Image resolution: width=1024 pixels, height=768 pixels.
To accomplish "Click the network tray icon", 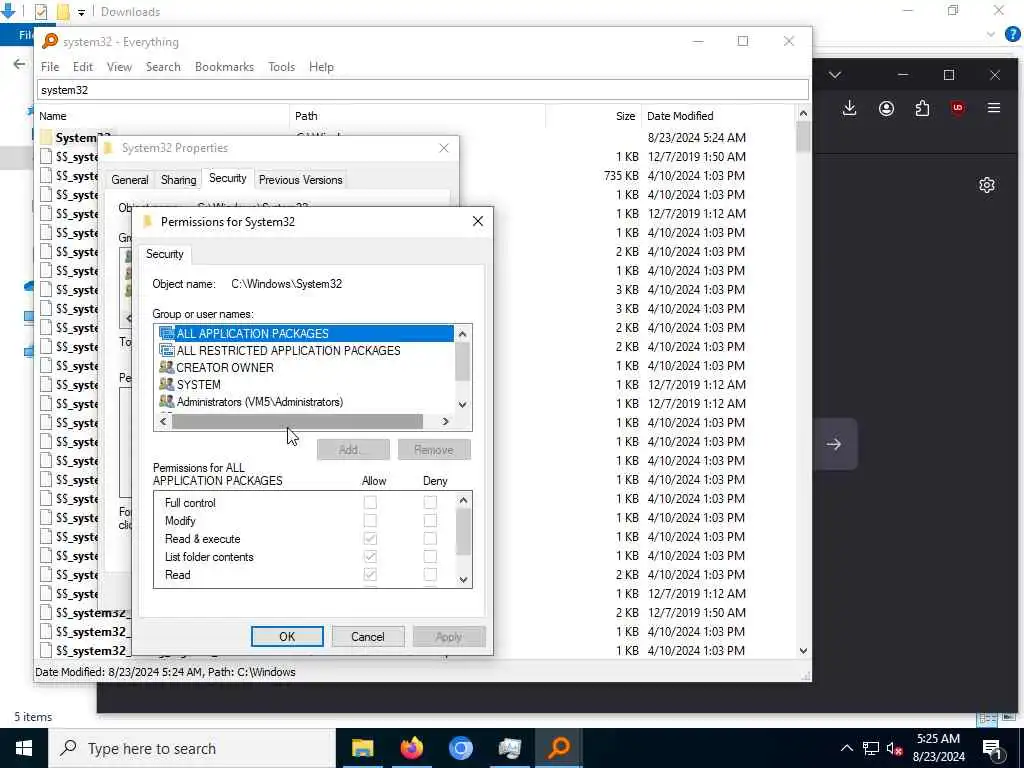I will [x=871, y=749].
